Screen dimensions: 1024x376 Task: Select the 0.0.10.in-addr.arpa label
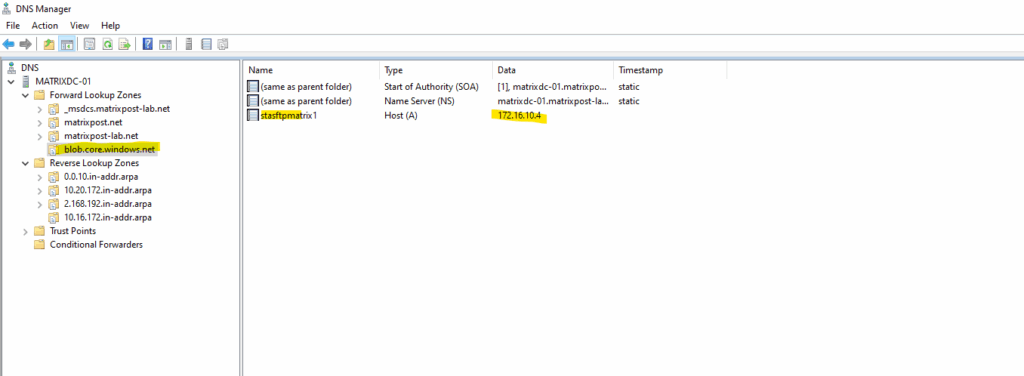[x=101, y=177]
